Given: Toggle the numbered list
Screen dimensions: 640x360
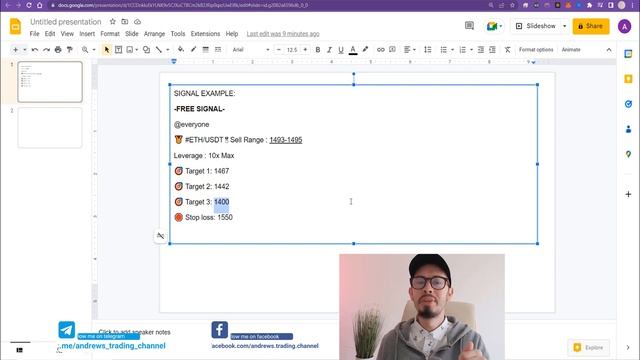Looking at the screenshot, I should pos(462,50).
